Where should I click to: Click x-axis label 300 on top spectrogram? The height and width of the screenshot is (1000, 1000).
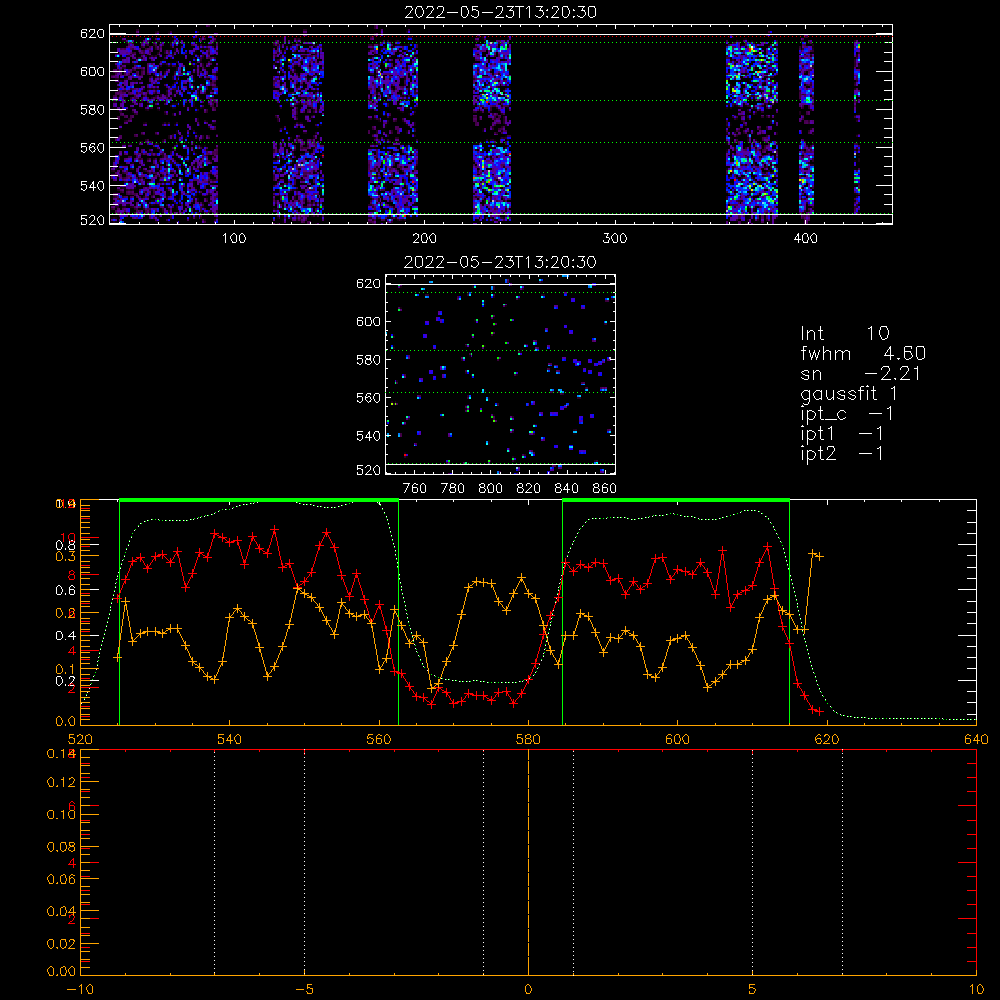615,238
